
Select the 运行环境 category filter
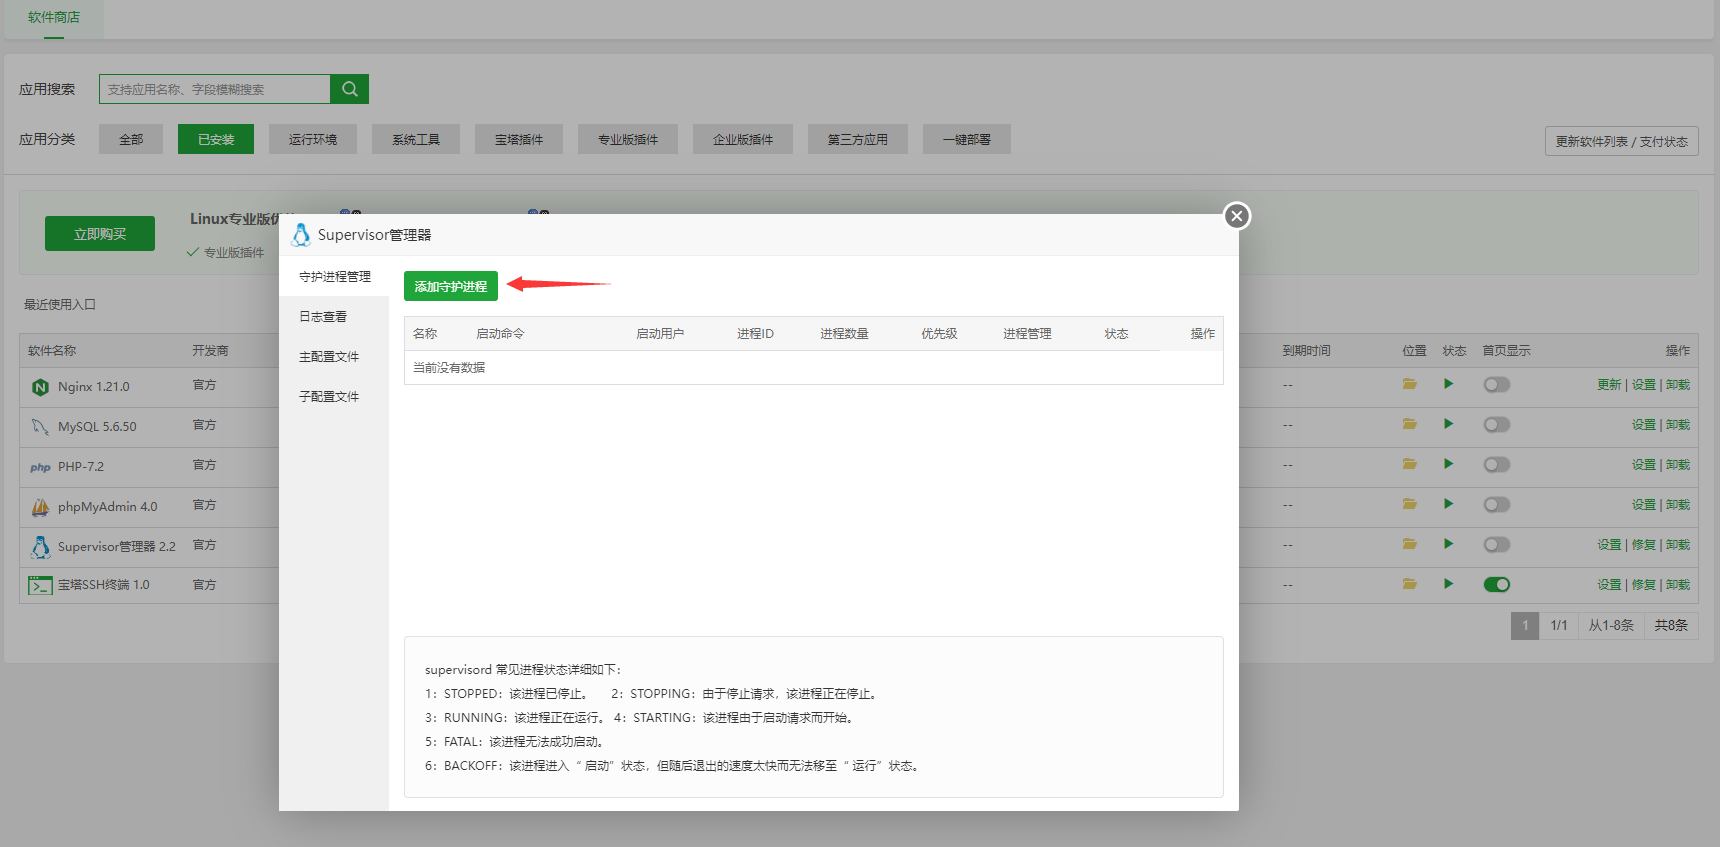tap(312, 139)
